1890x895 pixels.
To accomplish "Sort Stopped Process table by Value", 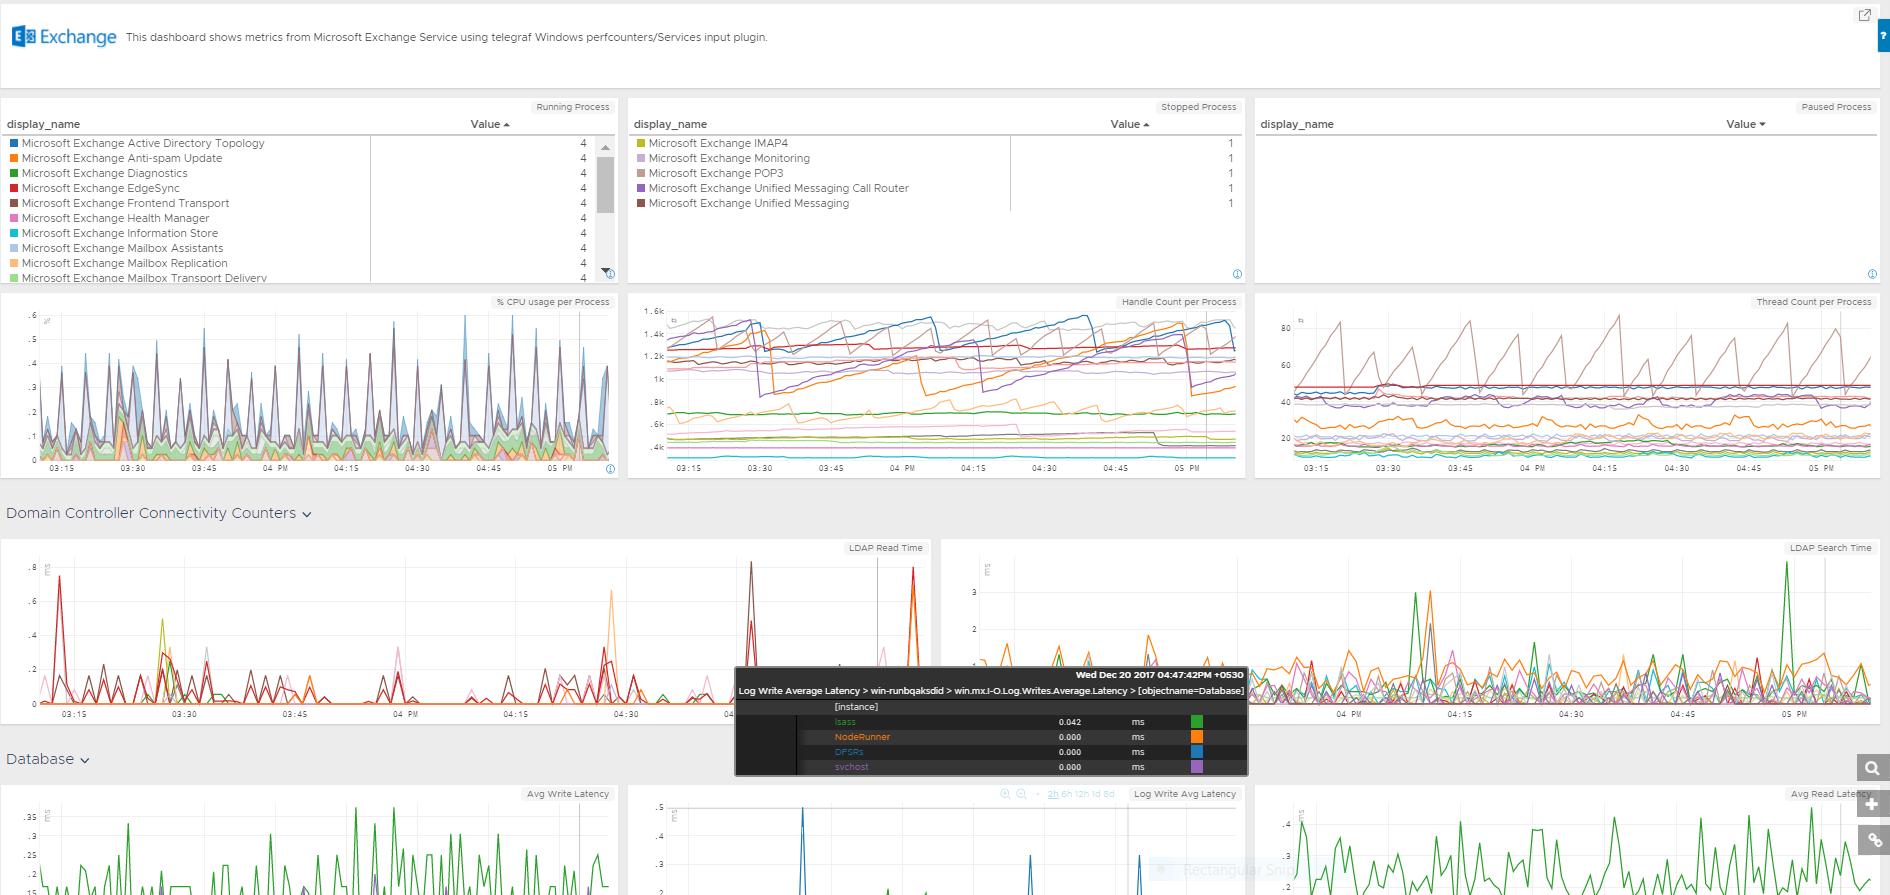I will (x=1130, y=124).
